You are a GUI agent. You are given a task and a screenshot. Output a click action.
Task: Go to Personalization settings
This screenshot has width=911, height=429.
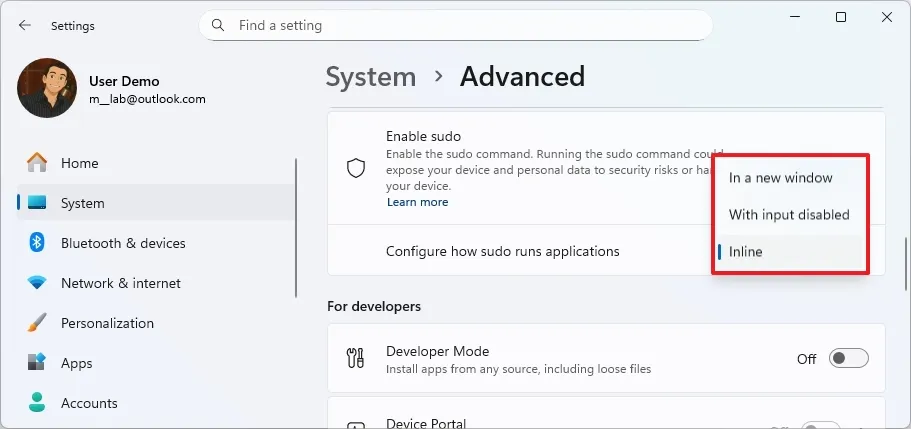coord(156,323)
